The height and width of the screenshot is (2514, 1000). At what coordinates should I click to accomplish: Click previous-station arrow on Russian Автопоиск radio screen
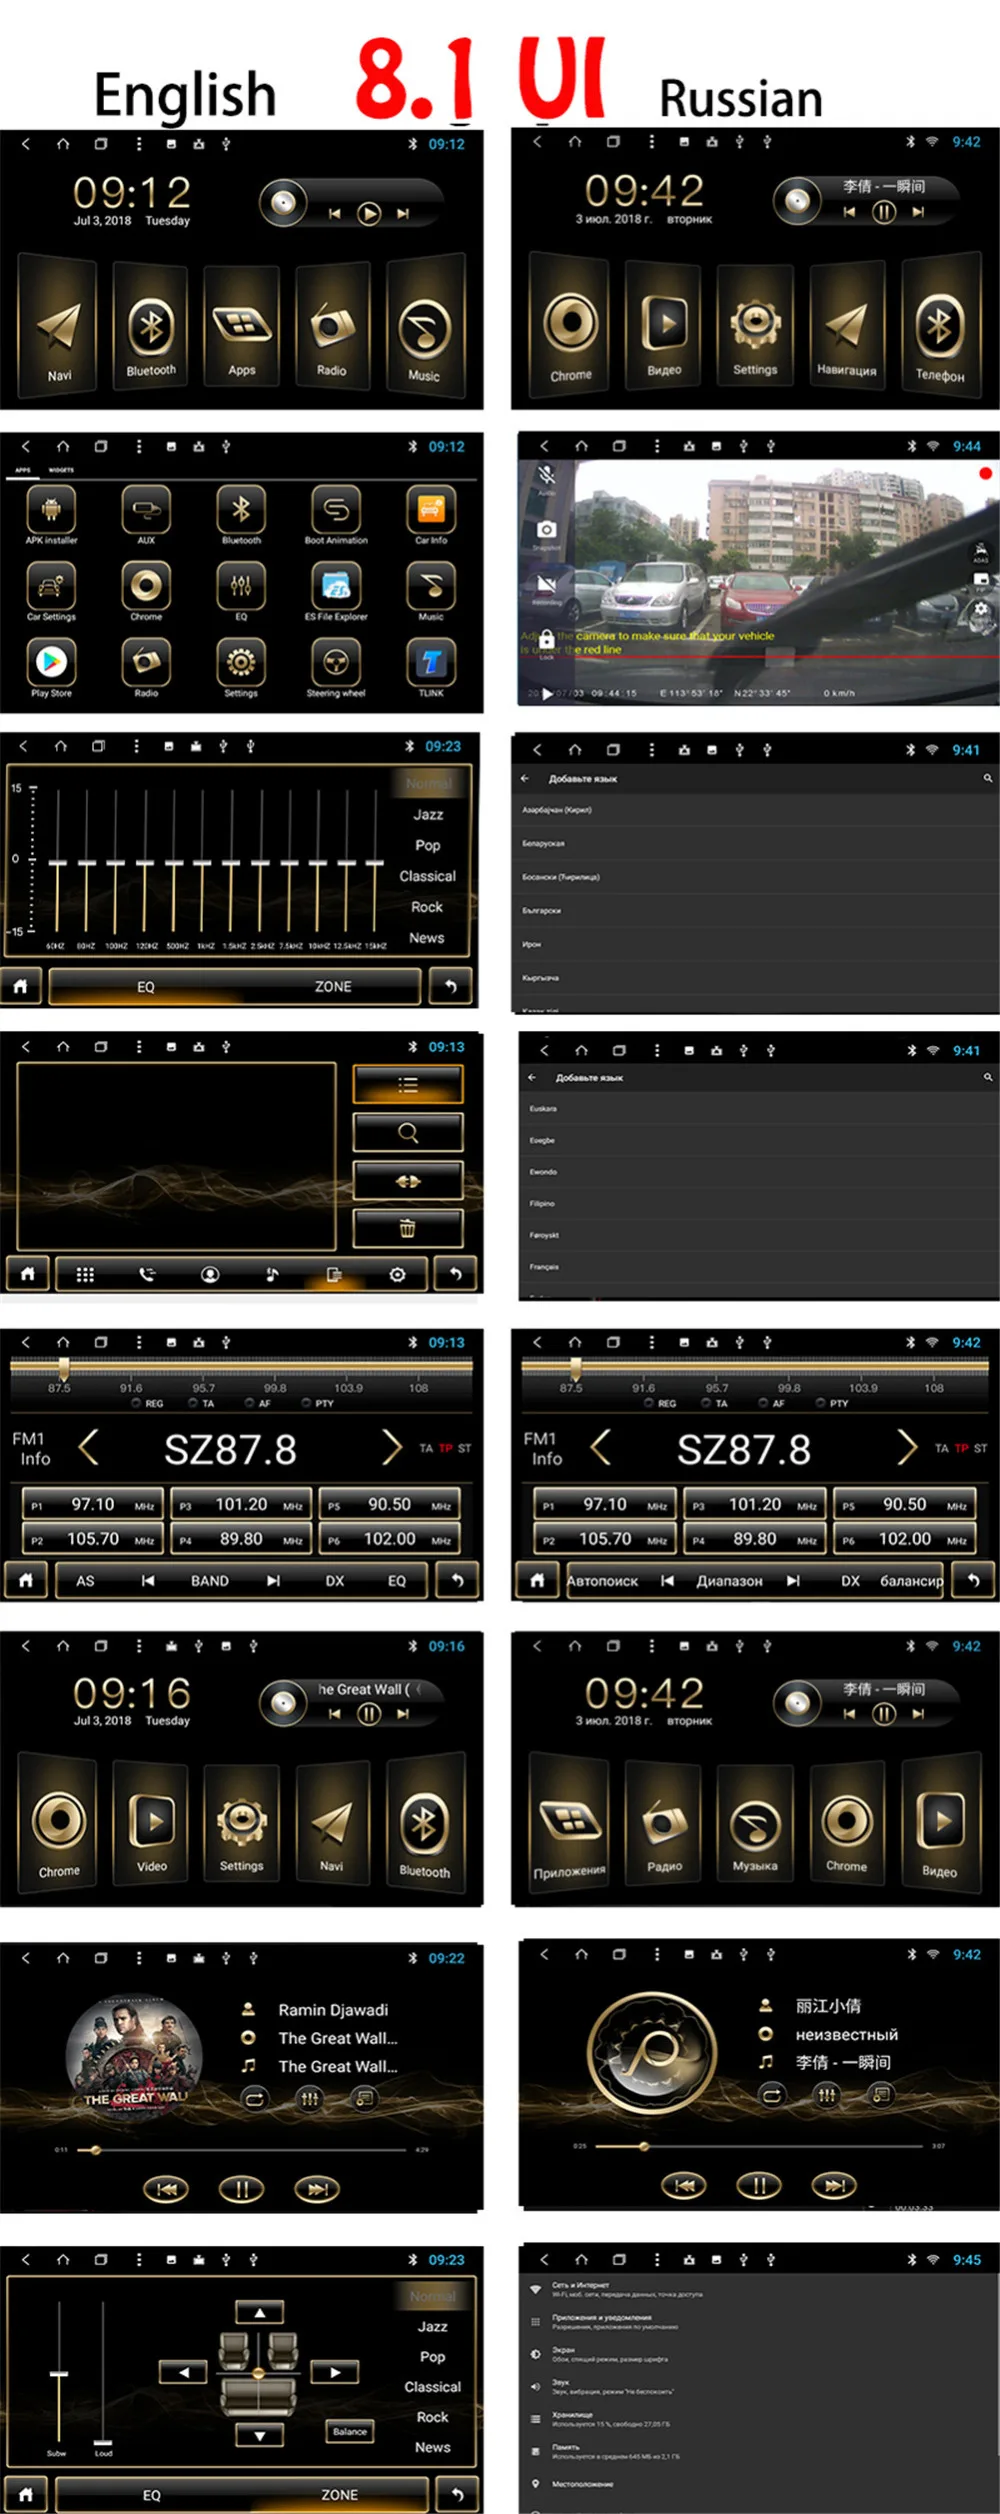[600, 1447]
